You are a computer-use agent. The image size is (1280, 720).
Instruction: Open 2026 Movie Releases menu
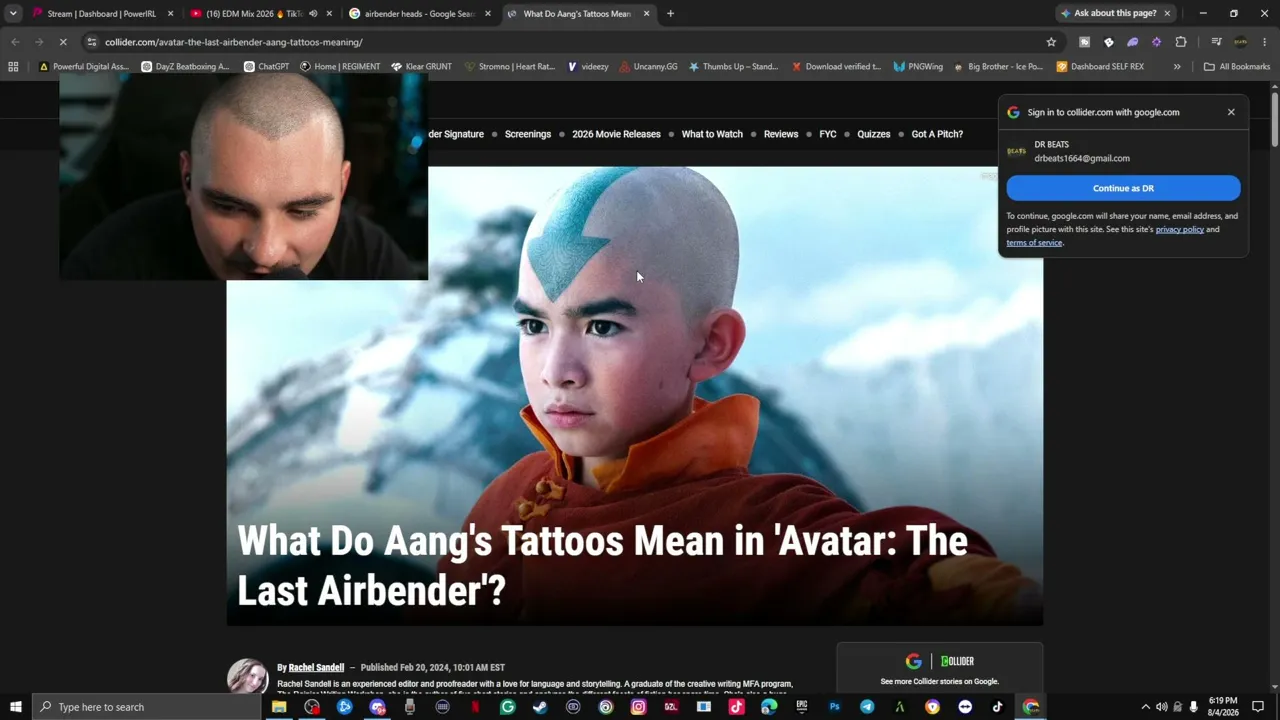tap(616, 134)
